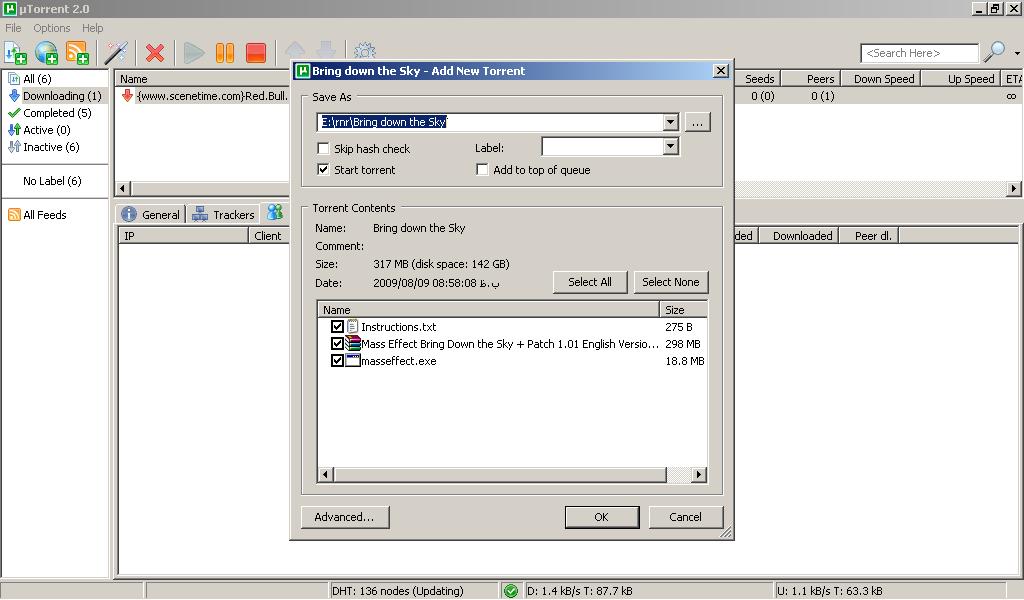Open the File menu
The width and height of the screenshot is (1024, 600).
13,28
